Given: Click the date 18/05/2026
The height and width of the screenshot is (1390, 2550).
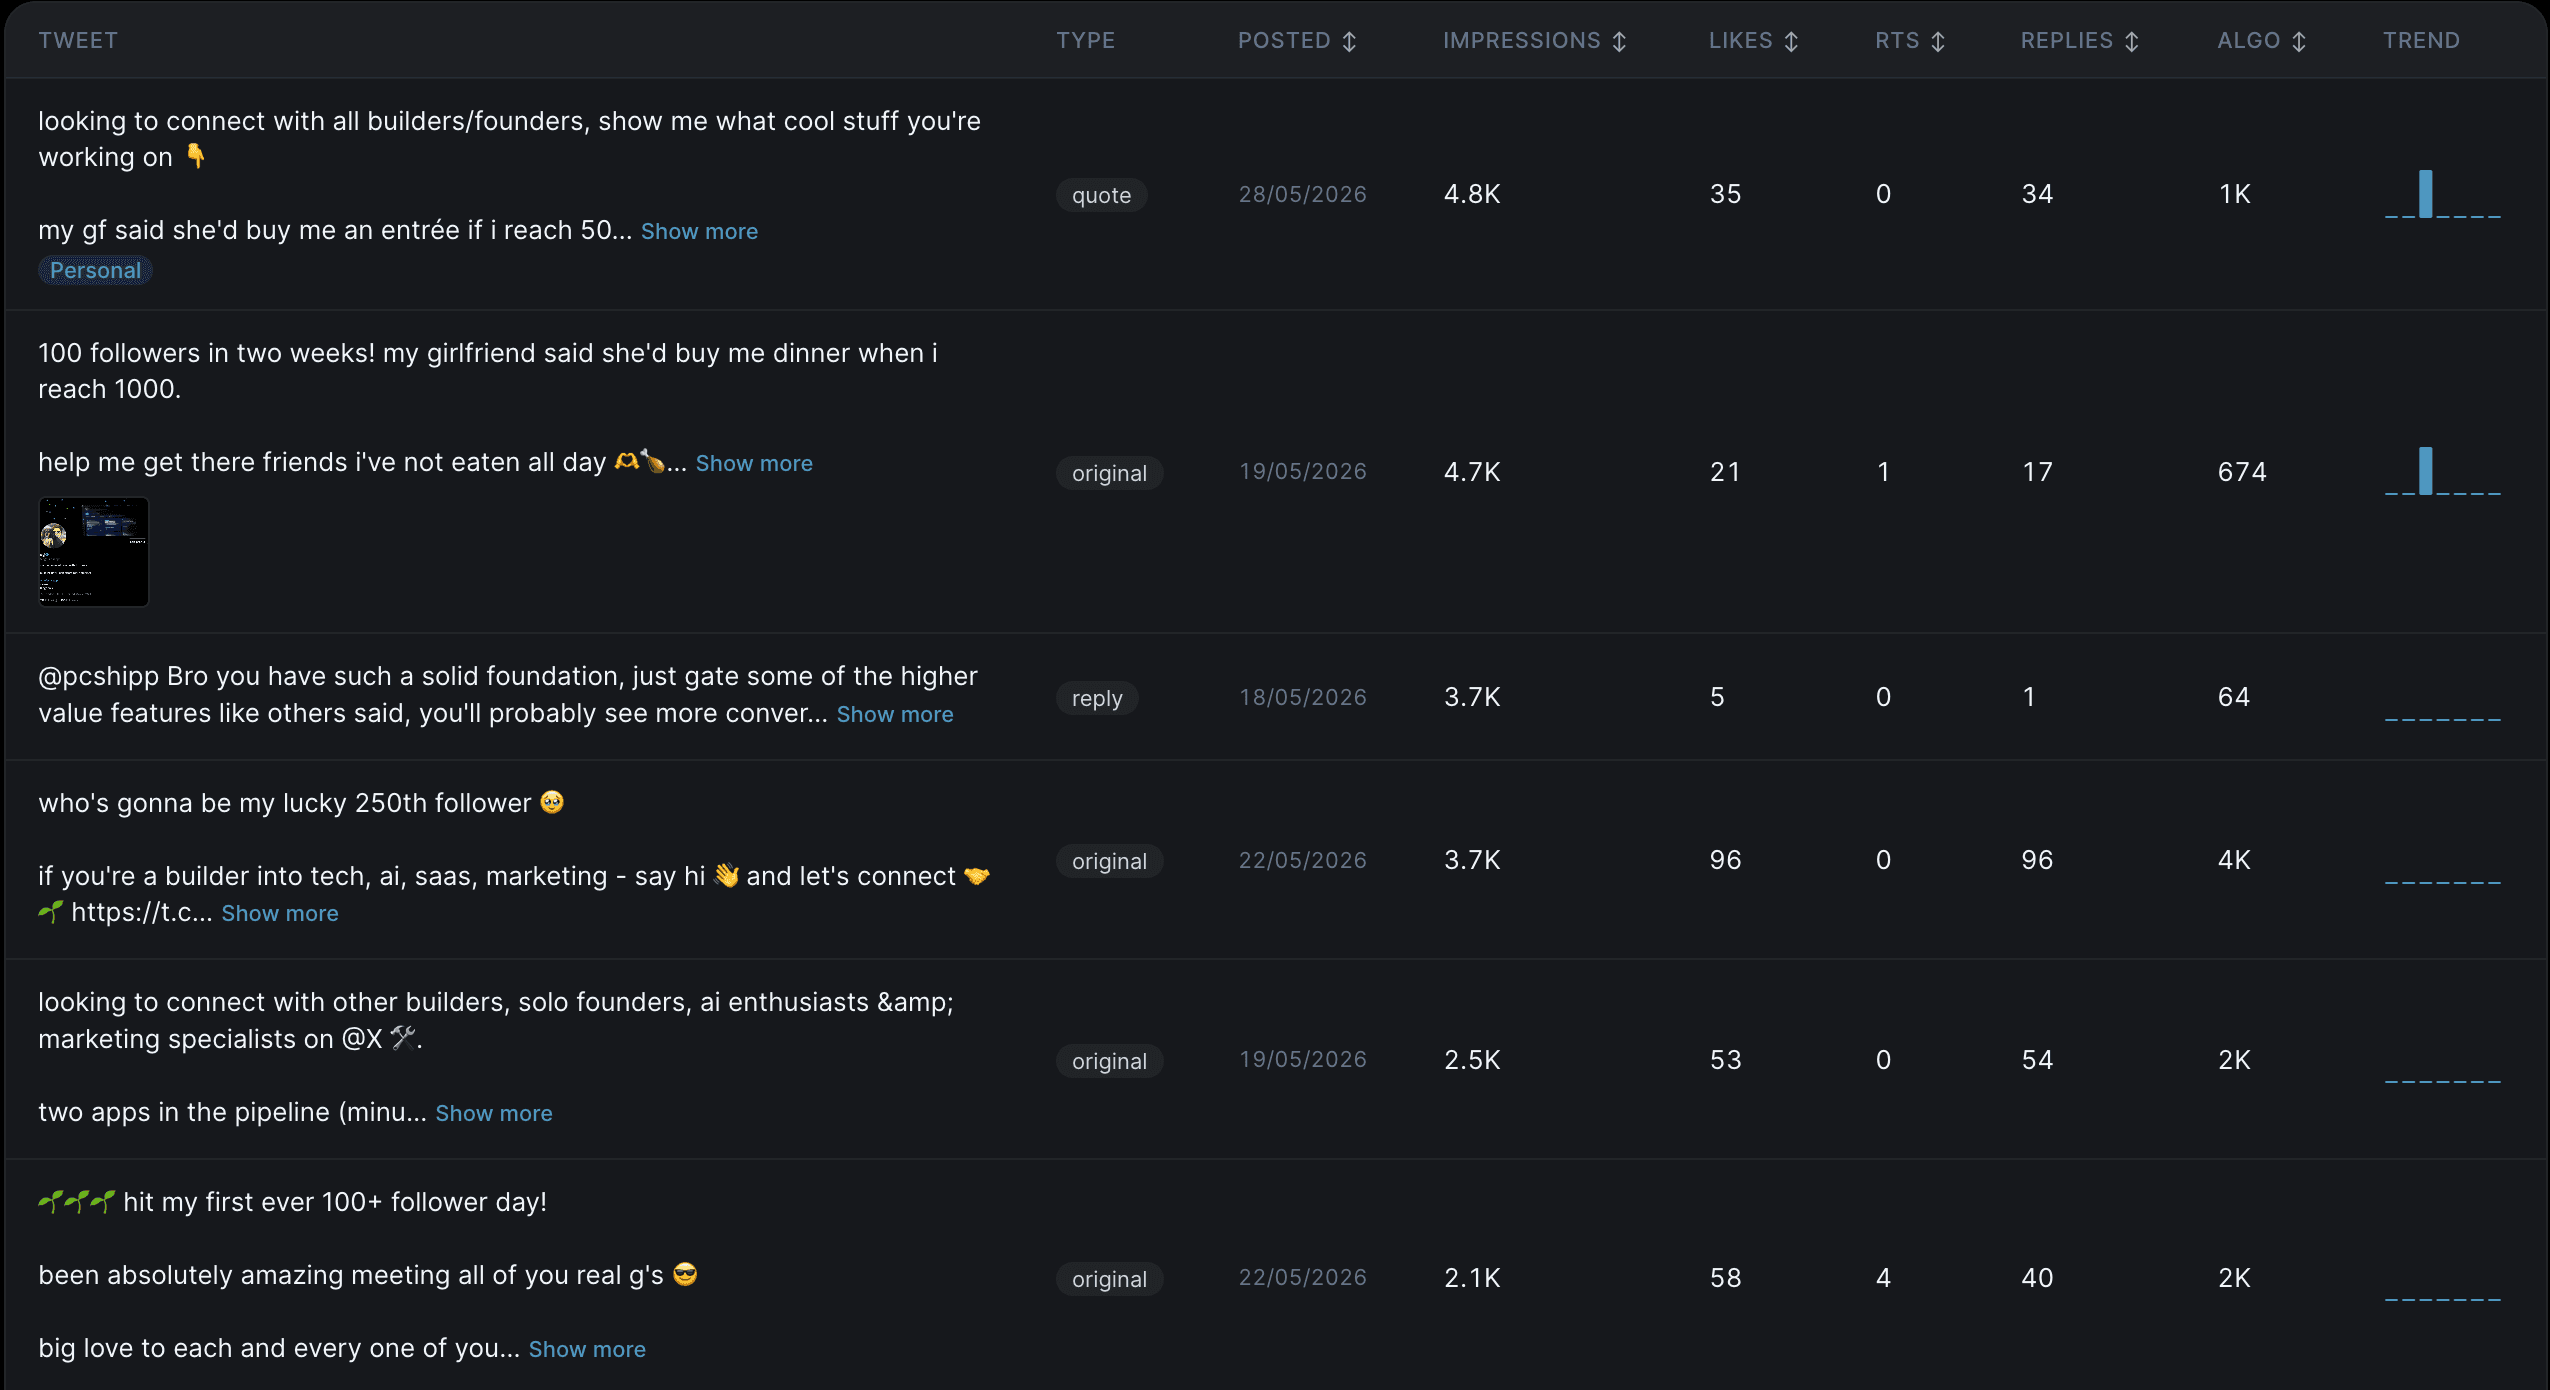Looking at the screenshot, I should pyautogui.click(x=1302, y=698).
